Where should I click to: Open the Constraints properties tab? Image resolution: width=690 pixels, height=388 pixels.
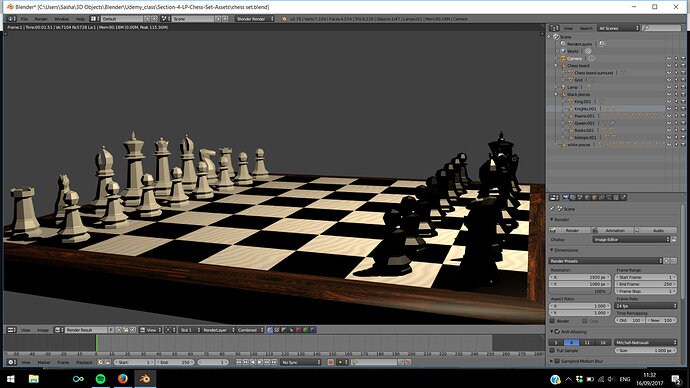[602, 198]
